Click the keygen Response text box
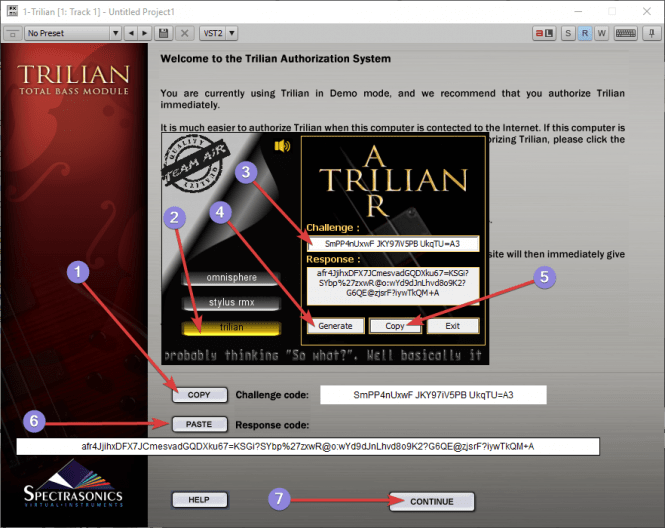 pos(393,286)
